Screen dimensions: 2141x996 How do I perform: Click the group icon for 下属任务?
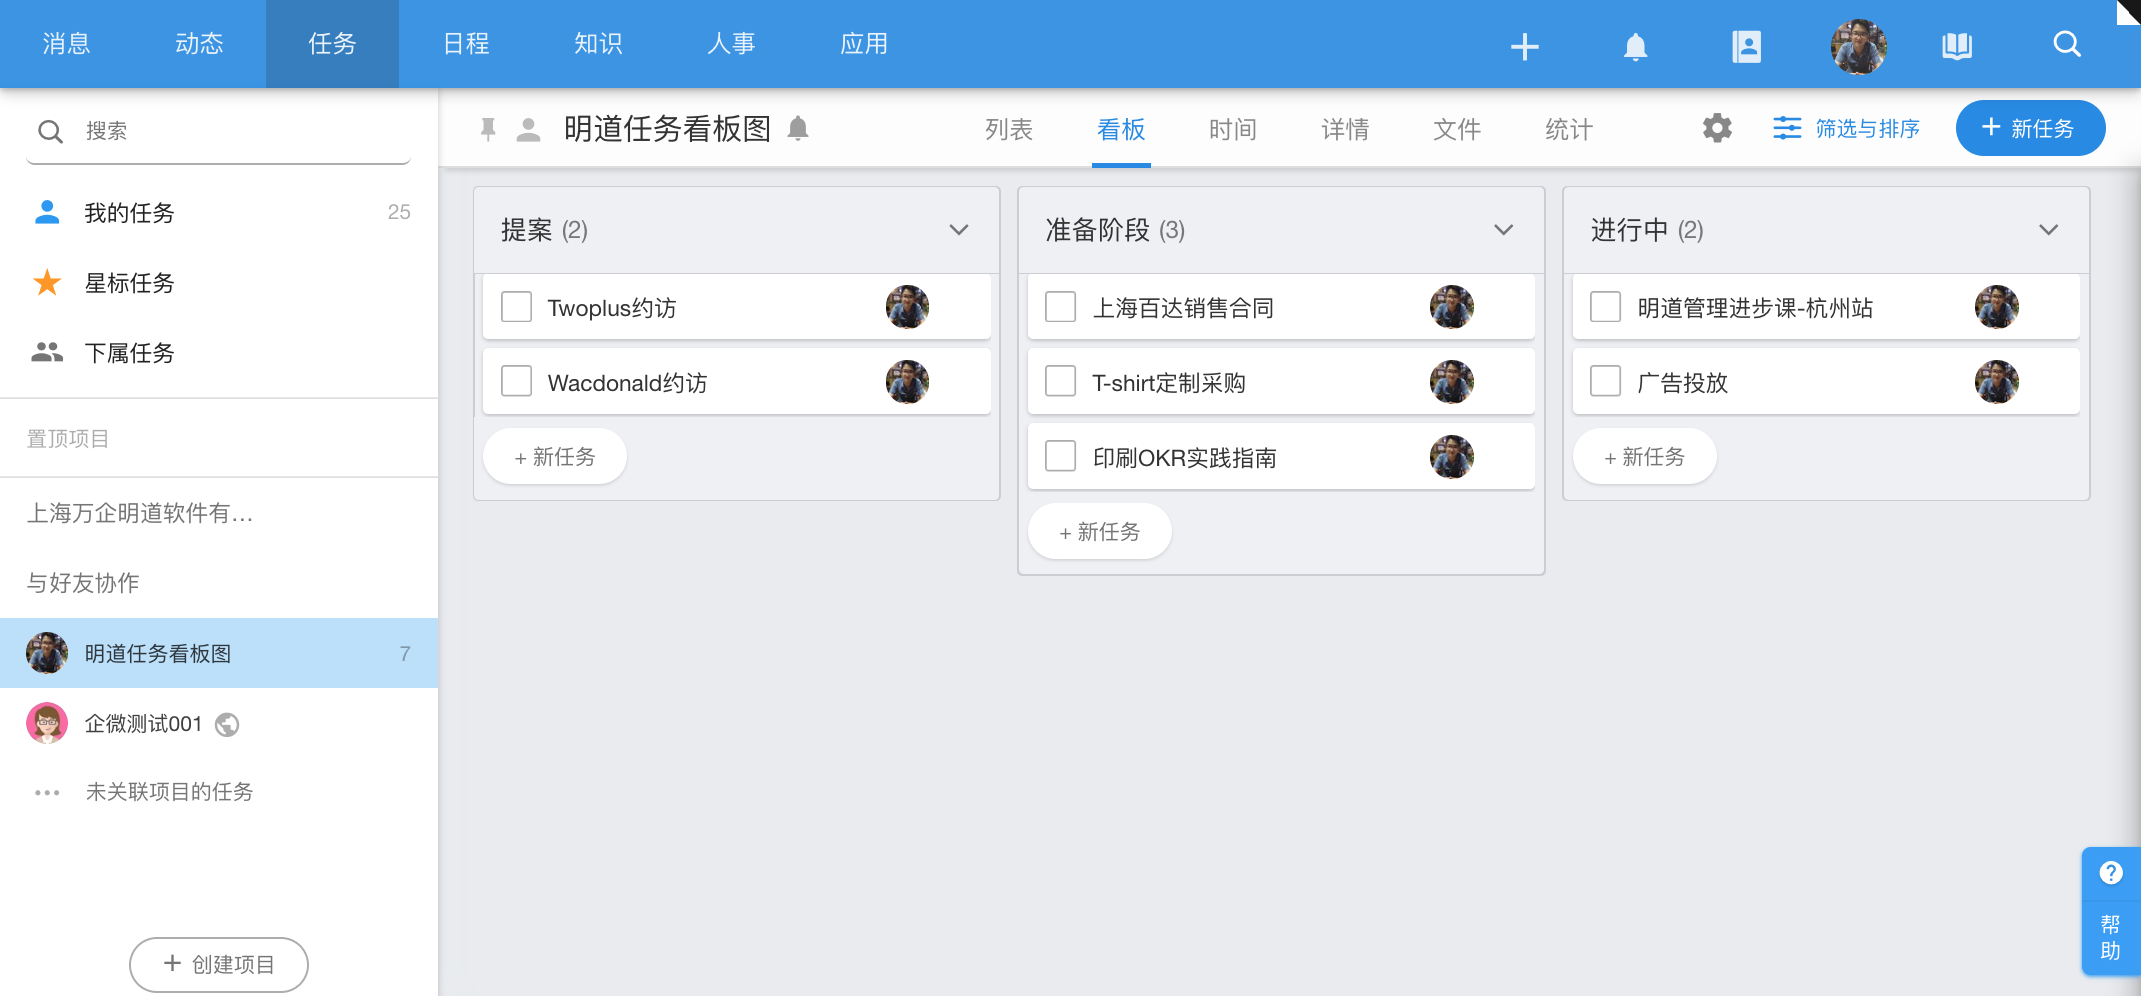(47, 352)
